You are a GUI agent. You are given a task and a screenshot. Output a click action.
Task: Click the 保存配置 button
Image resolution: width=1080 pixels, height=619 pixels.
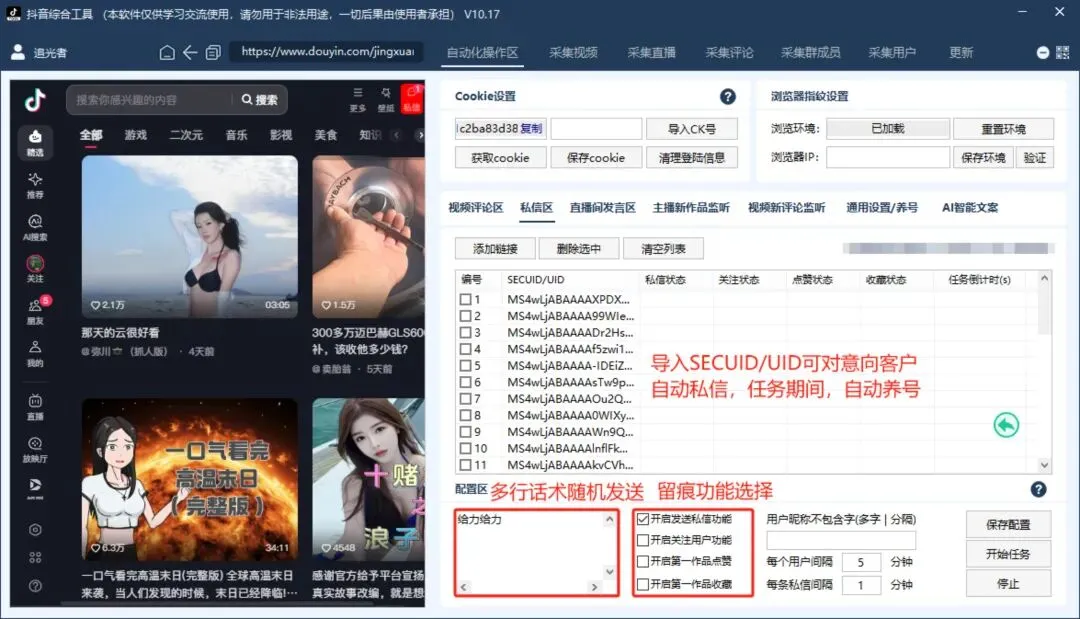point(1008,525)
